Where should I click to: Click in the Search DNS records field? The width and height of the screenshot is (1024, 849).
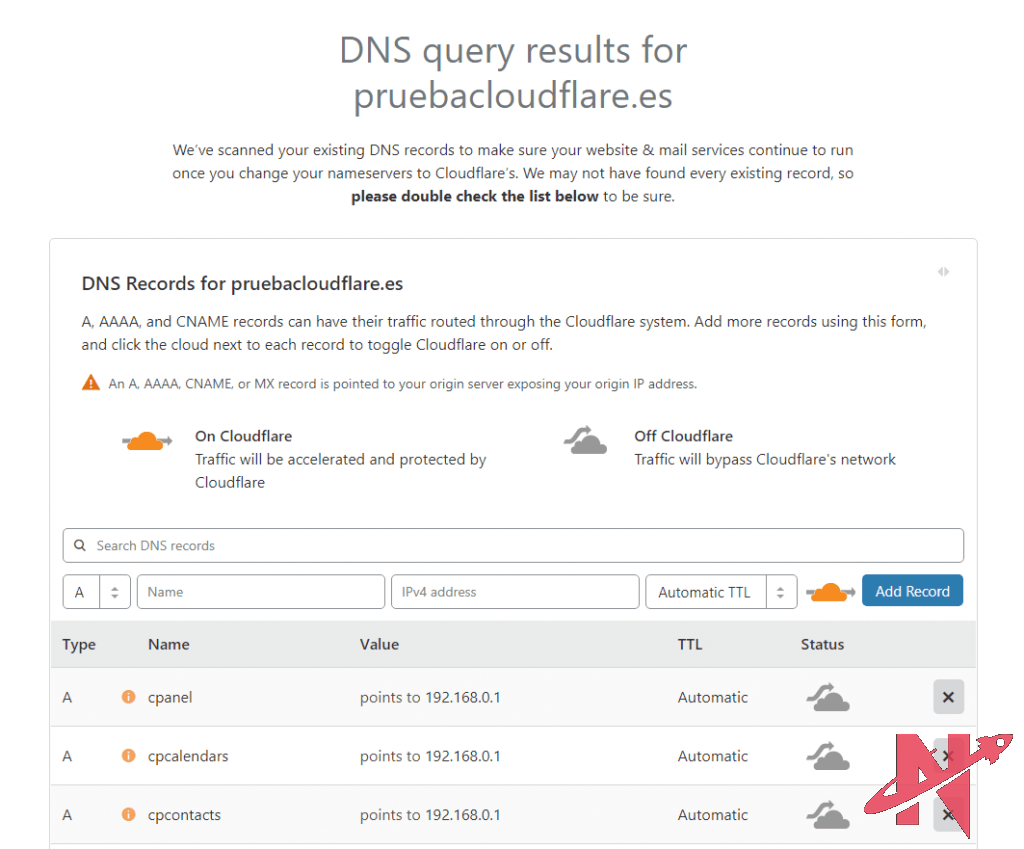point(520,546)
